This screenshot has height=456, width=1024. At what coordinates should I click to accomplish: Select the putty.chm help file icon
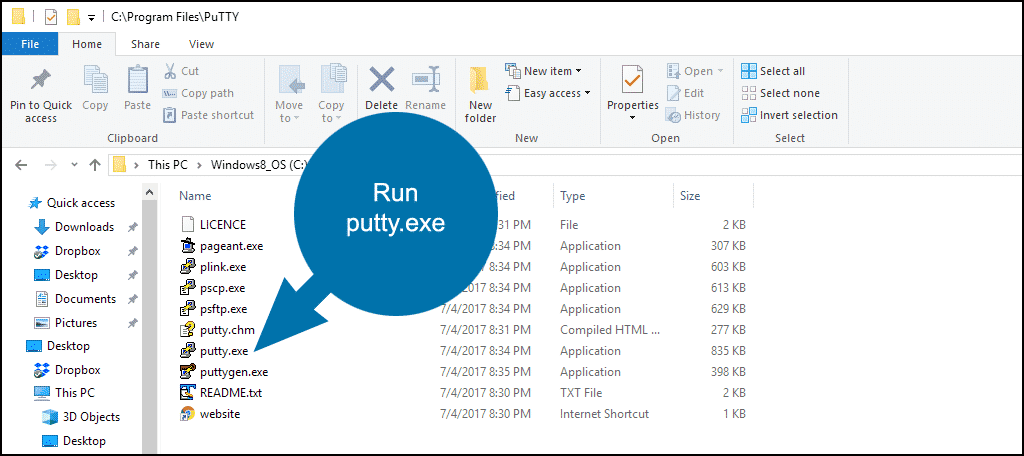188,330
